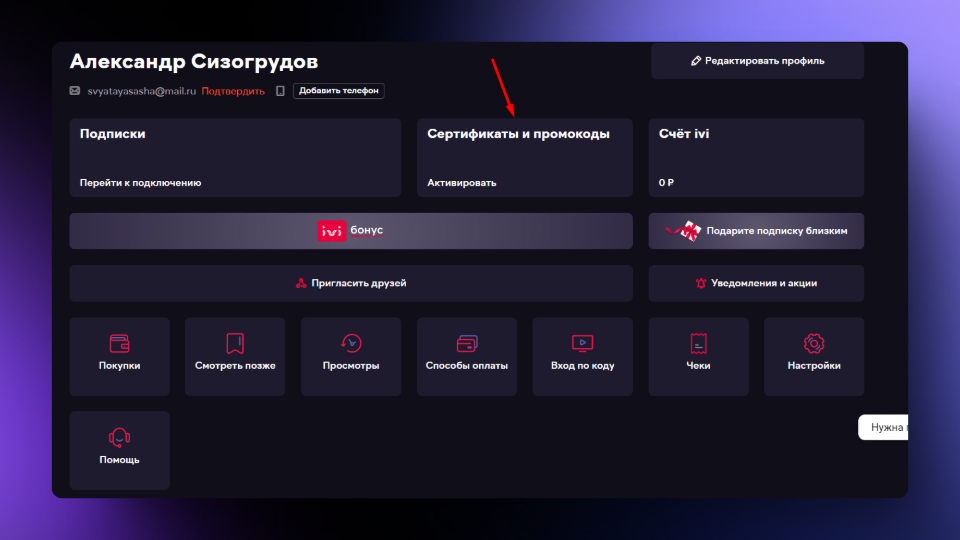Click the Смотреть позже label
This screenshot has height=540, width=960.
coord(235,366)
